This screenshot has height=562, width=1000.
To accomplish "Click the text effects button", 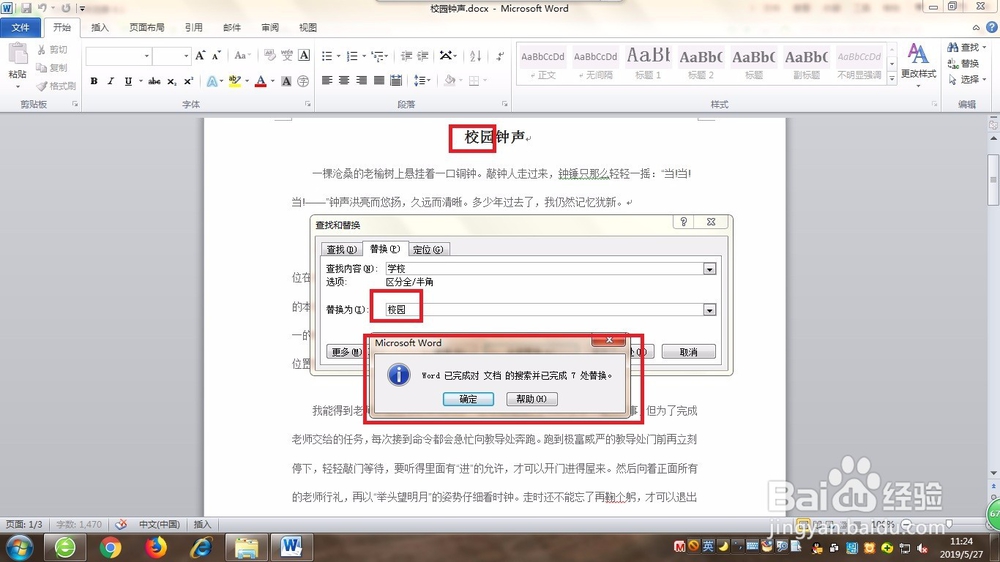I will (x=212, y=81).
